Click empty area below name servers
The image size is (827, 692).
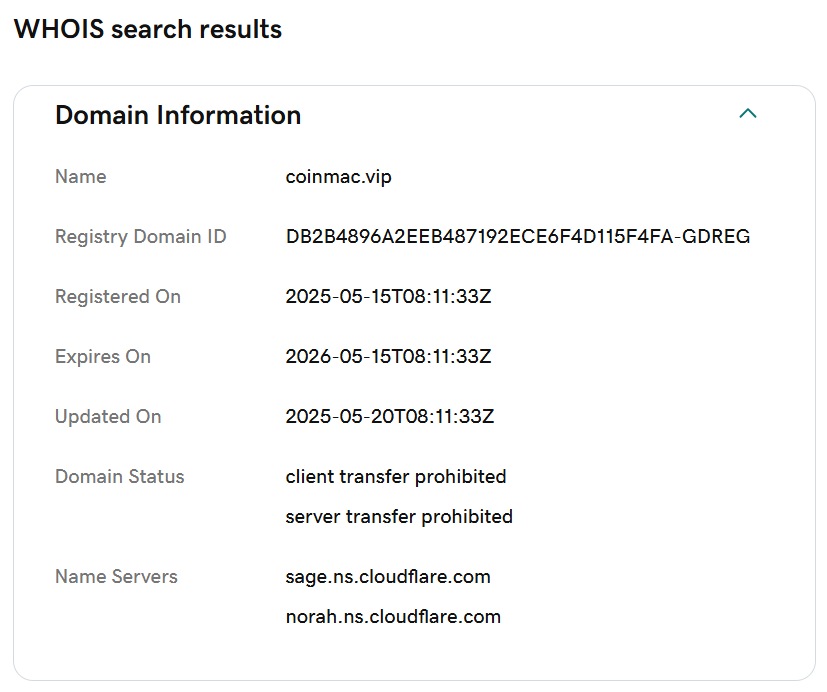tap(414, 654)
